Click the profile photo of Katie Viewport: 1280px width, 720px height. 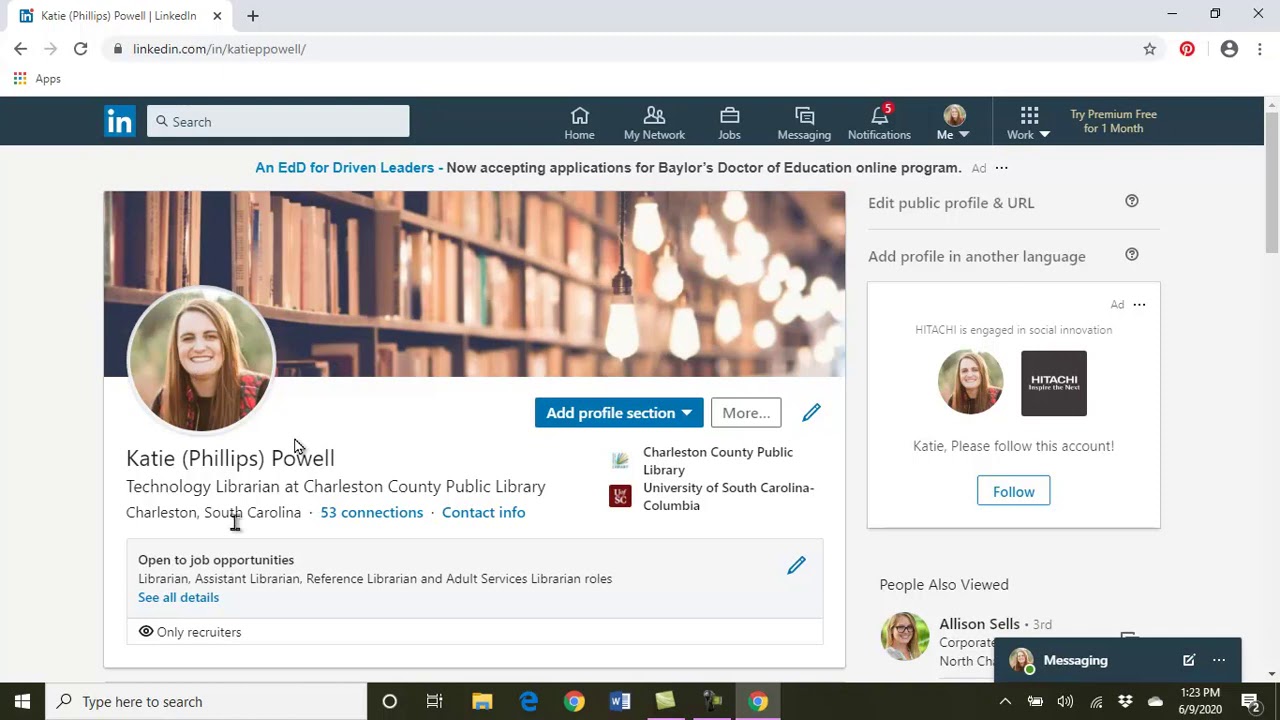point(201,360)
